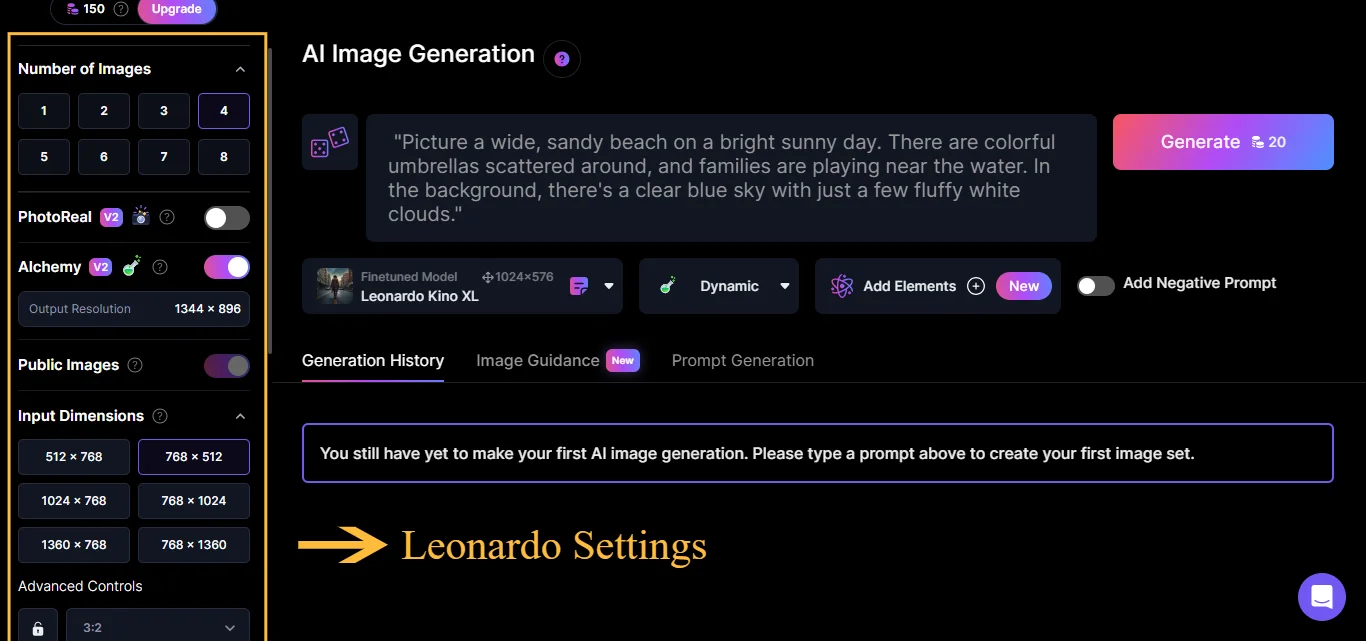
Task: Select the 1024 × 768 dimension option
Action: click(73, 500)
